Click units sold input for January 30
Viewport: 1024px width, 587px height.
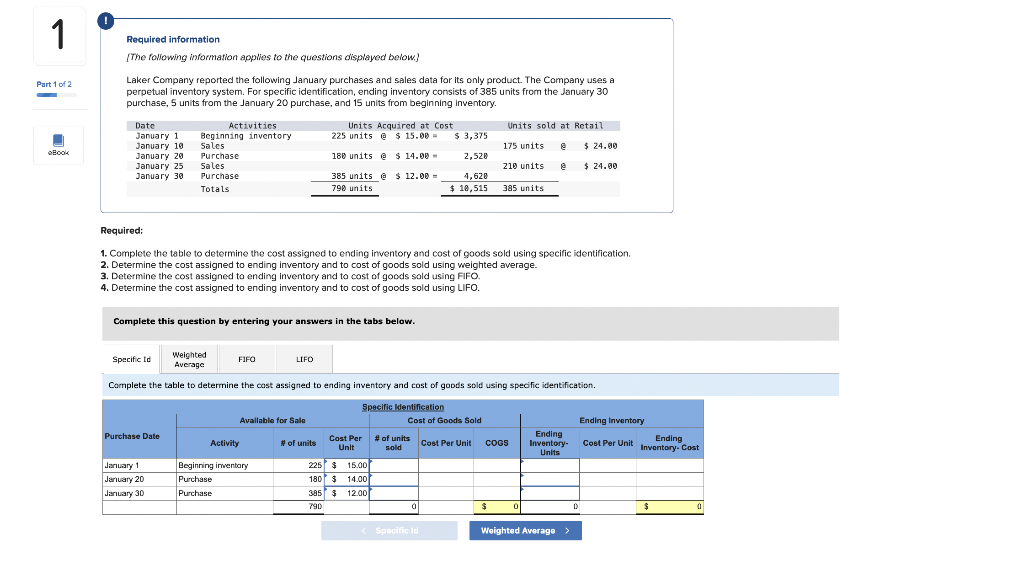(393, 493)
